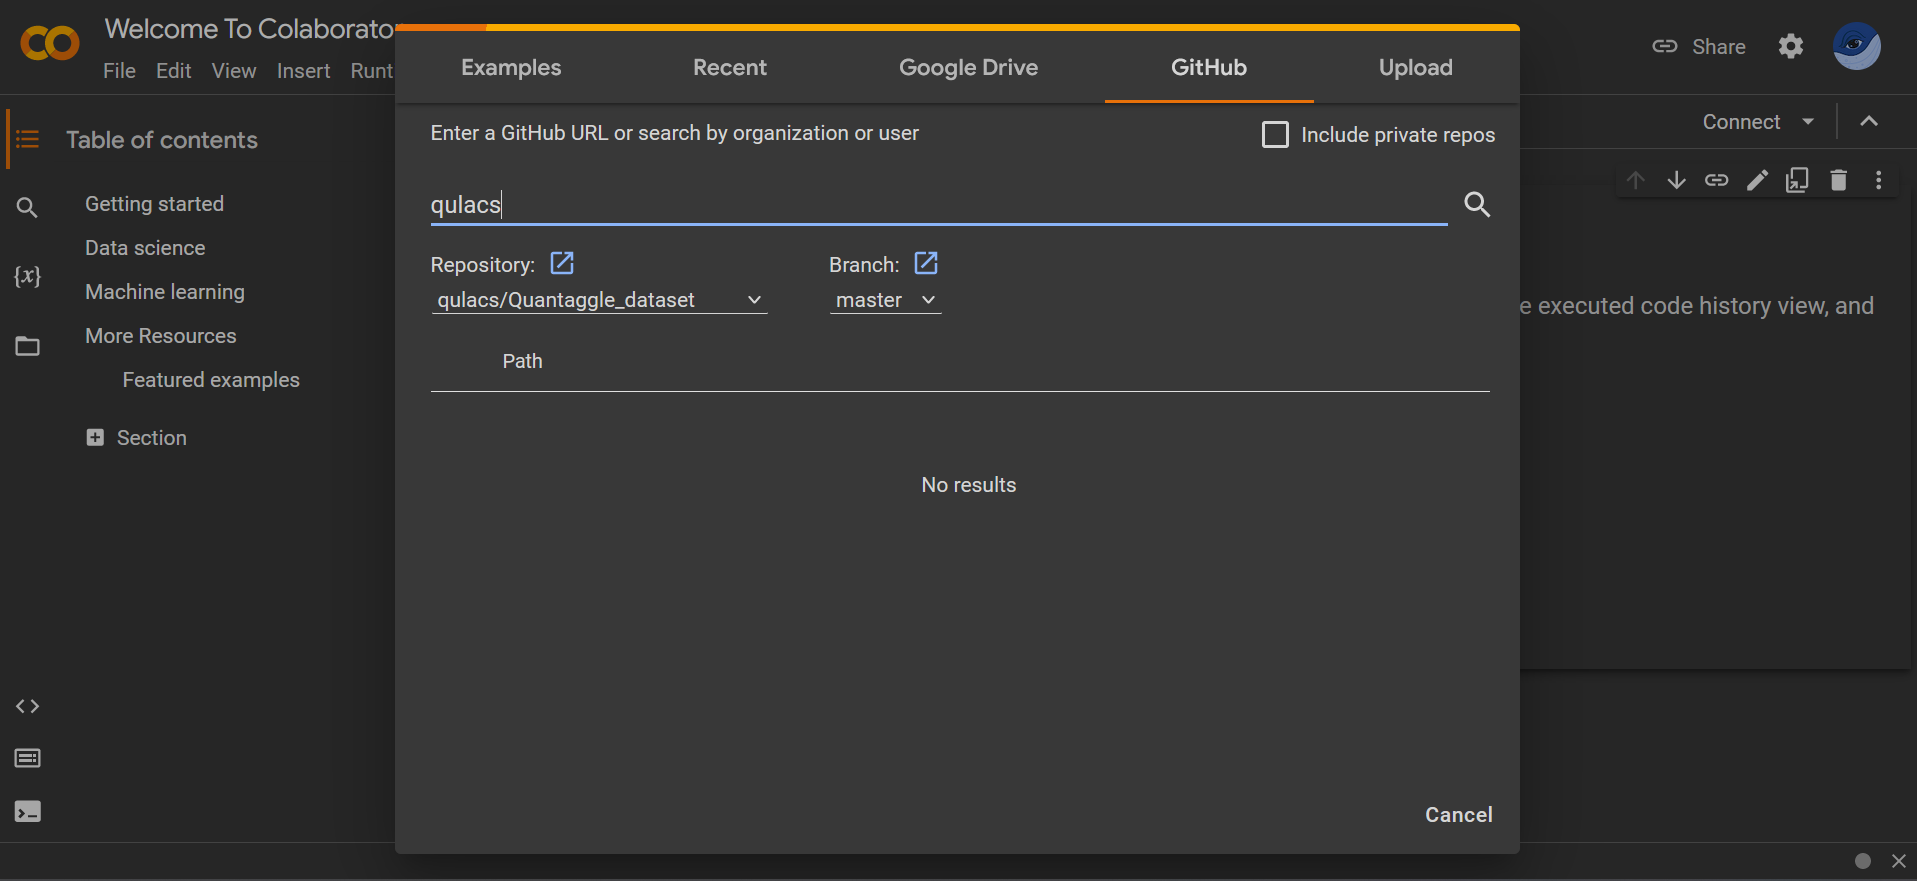Open the Settings gear icon
The width and height of the screenshot is (1917, 881).
point(1791,46)
